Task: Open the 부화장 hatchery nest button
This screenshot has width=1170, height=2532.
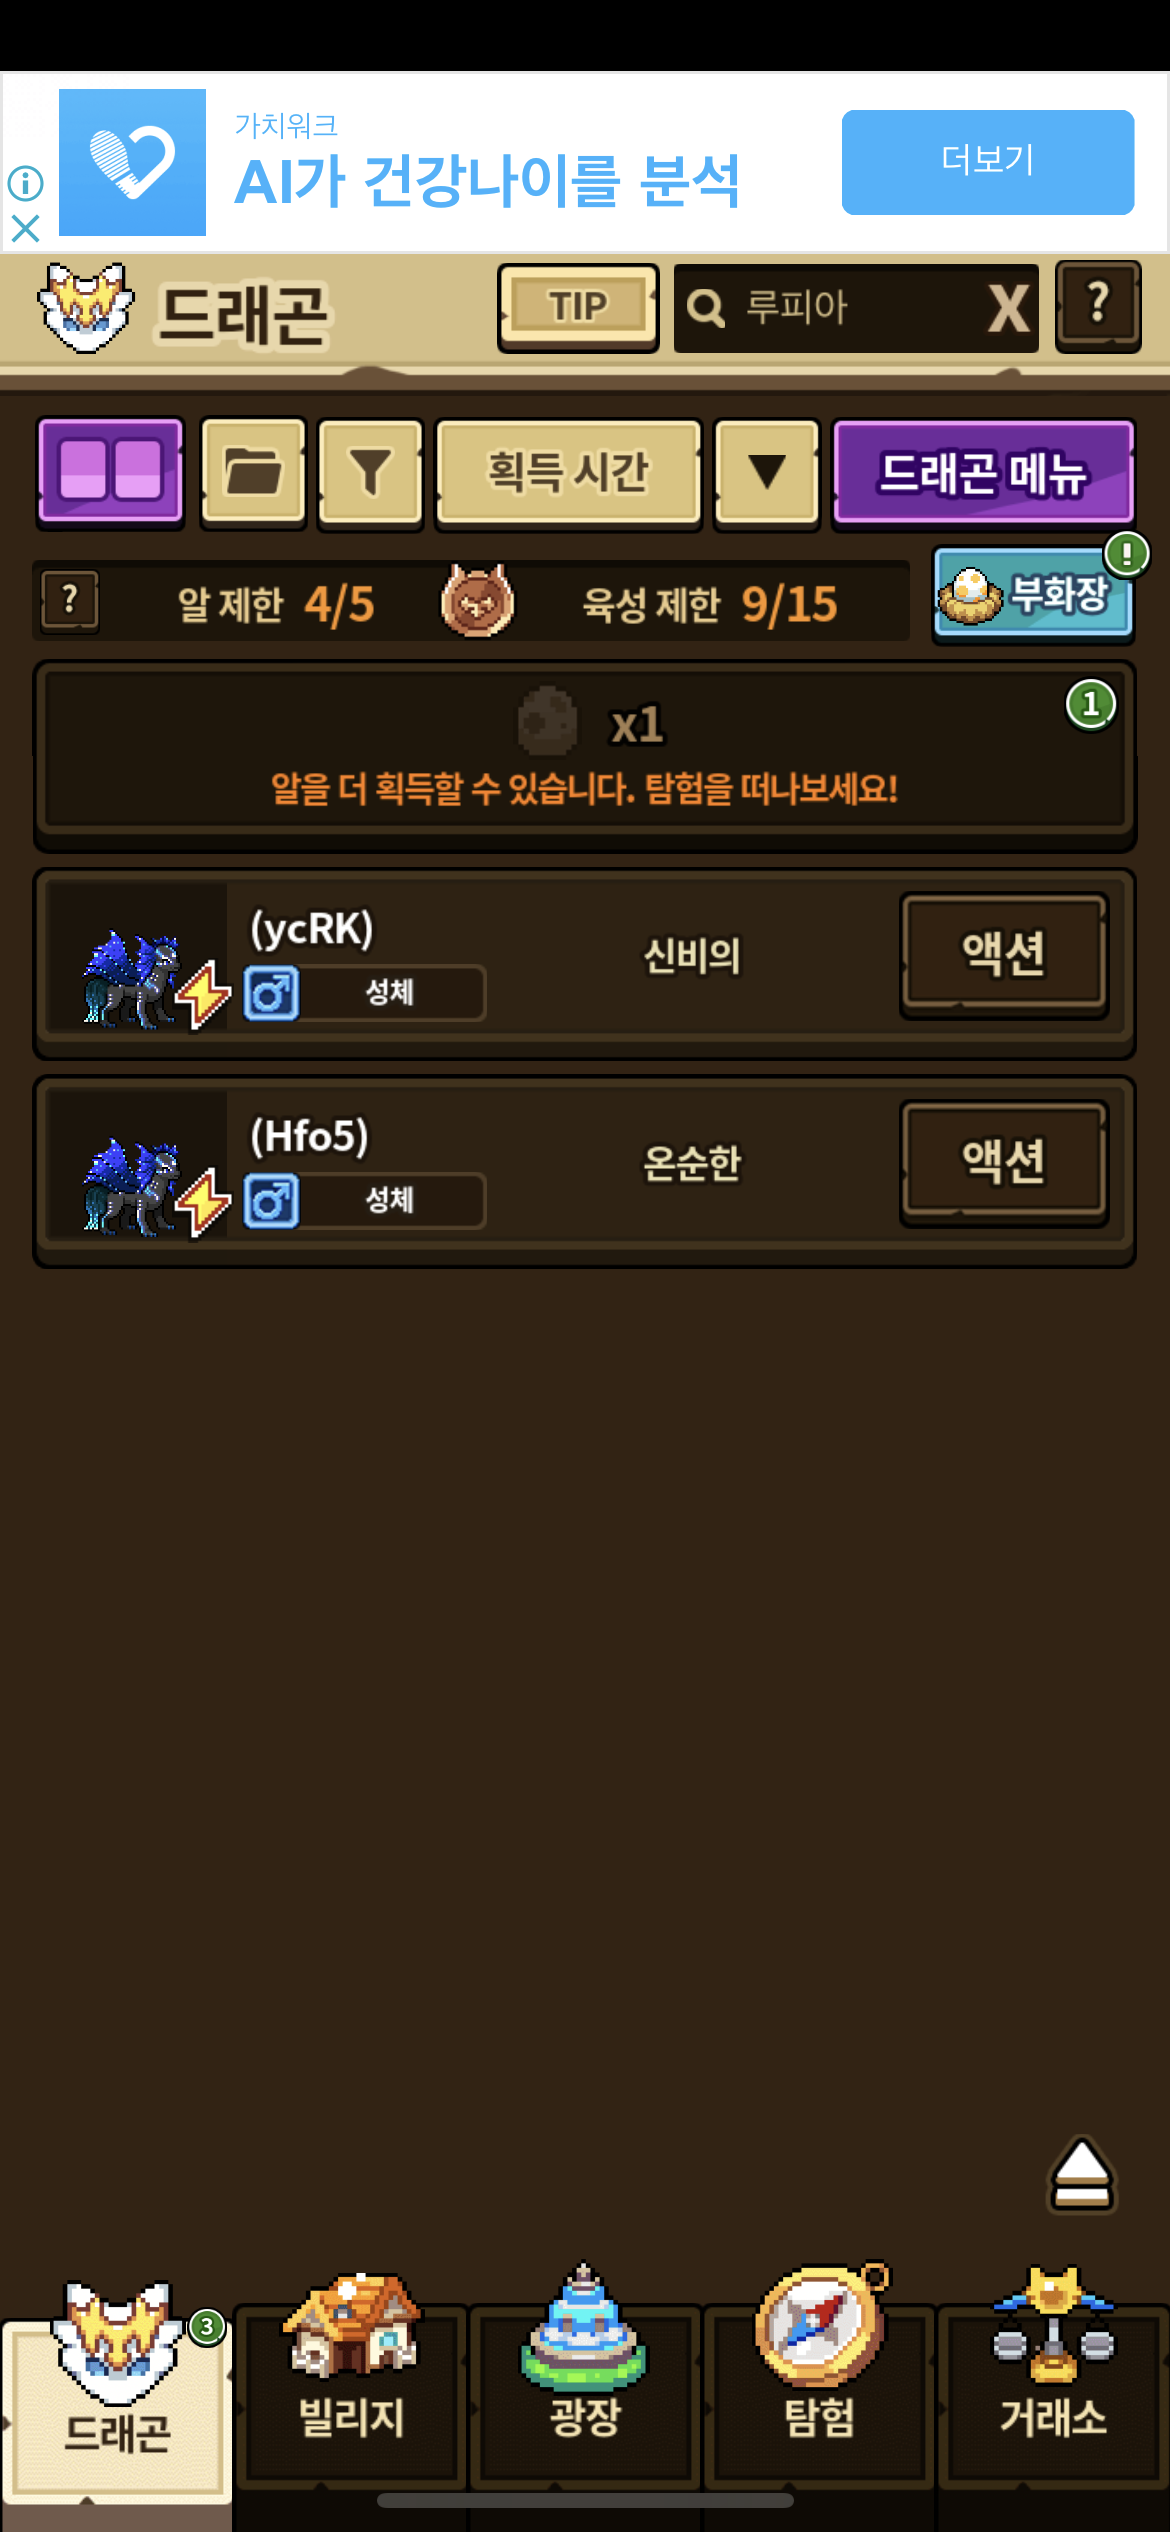Action: 1033,594
